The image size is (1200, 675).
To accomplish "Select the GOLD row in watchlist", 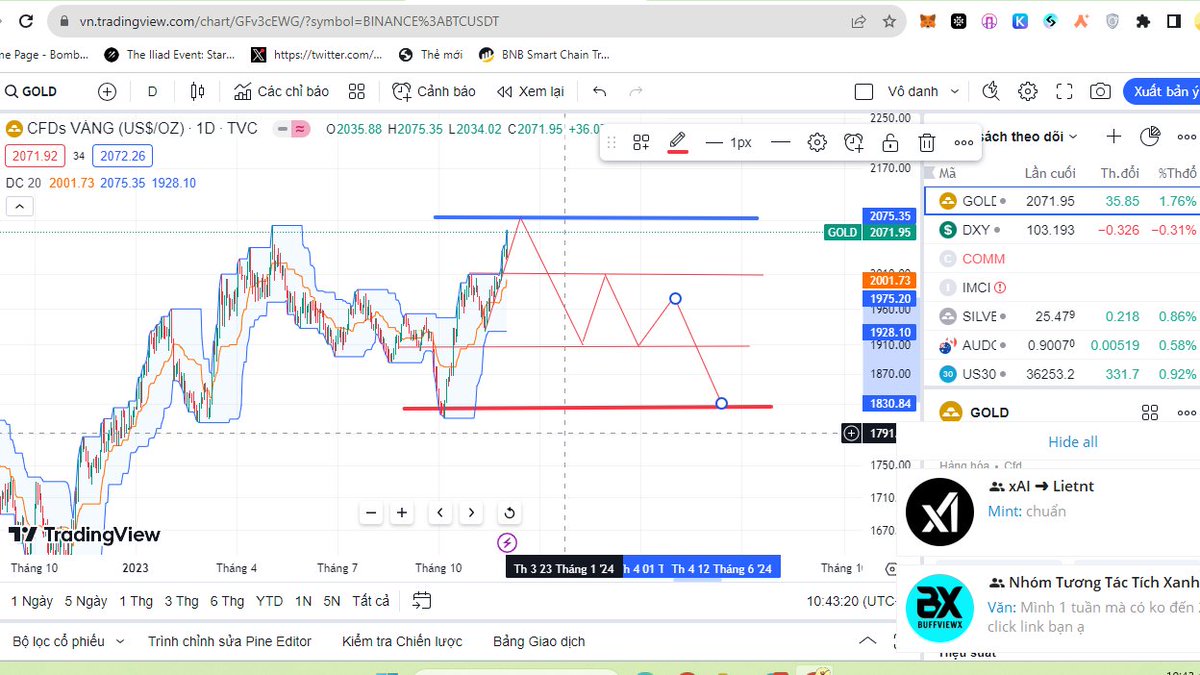I will 1062,201.
